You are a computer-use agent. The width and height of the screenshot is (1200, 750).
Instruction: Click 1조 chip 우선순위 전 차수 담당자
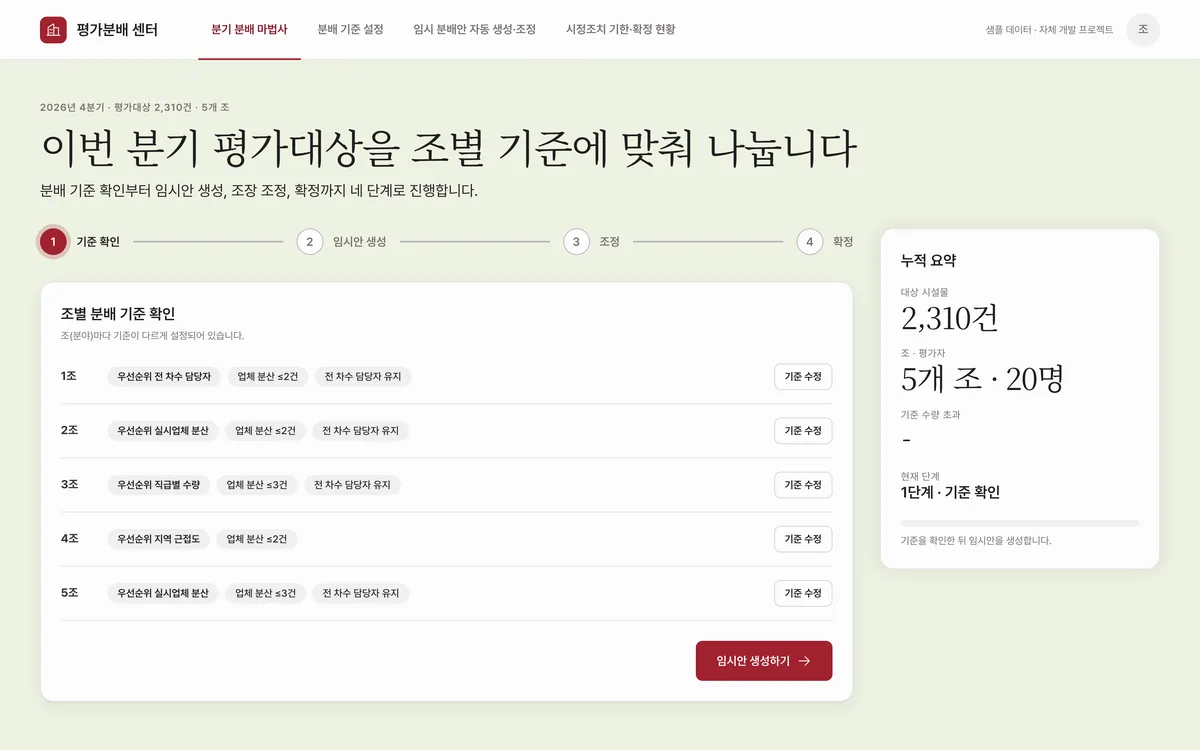click(164, 377)
